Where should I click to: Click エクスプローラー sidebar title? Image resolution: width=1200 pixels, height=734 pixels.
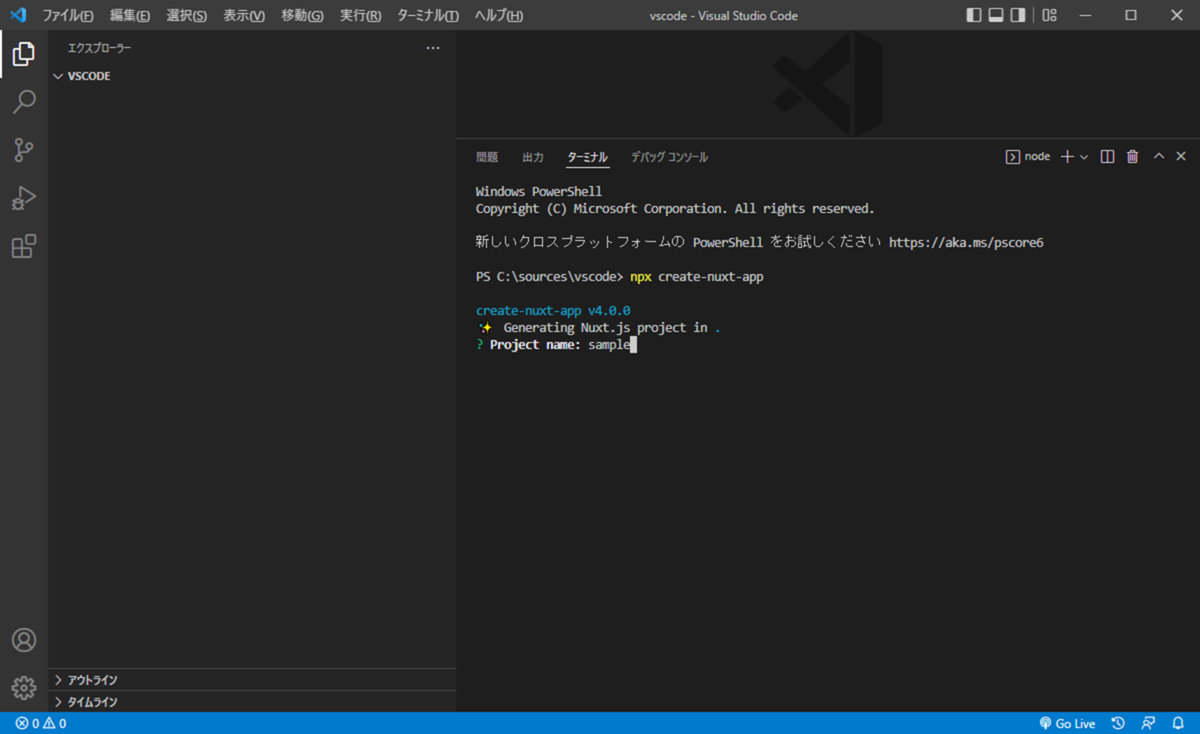99,48
